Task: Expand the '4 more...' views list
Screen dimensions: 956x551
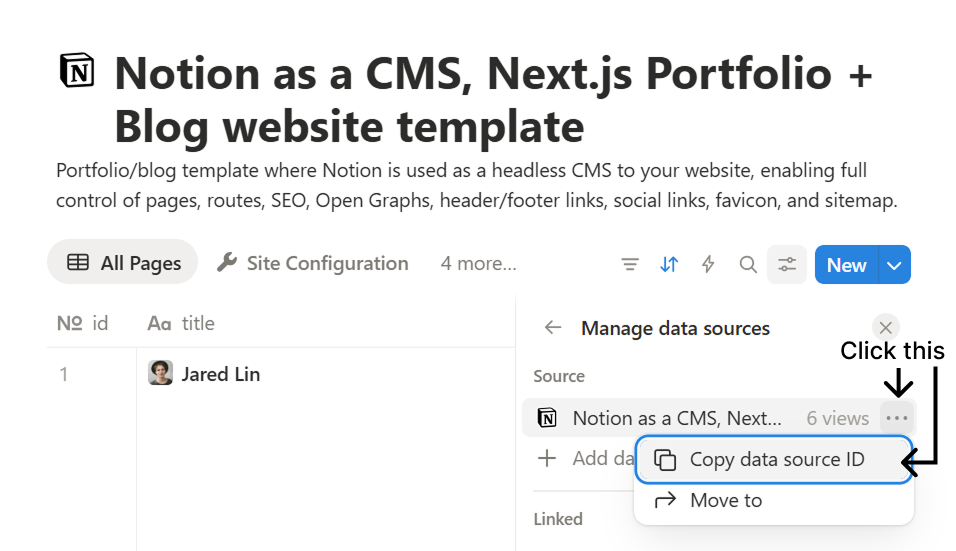Action: [x=478, y=264]
